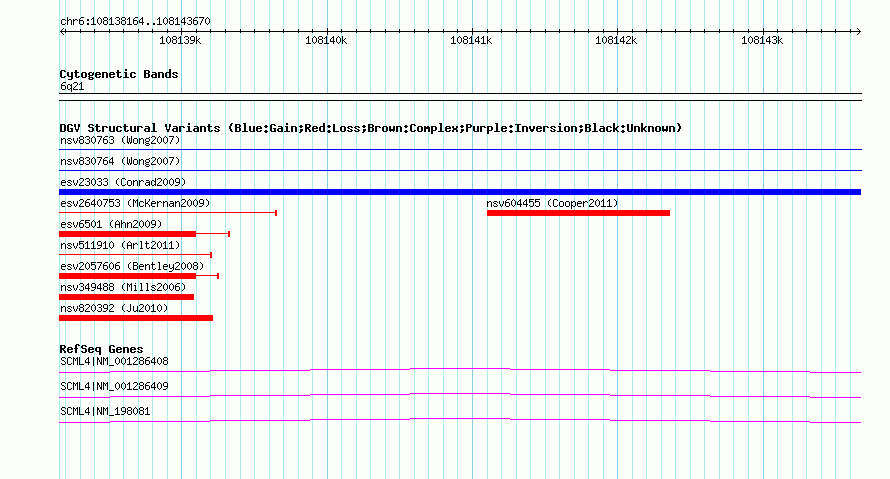Select the DGV Structural Variants track title

coord(370,128)
